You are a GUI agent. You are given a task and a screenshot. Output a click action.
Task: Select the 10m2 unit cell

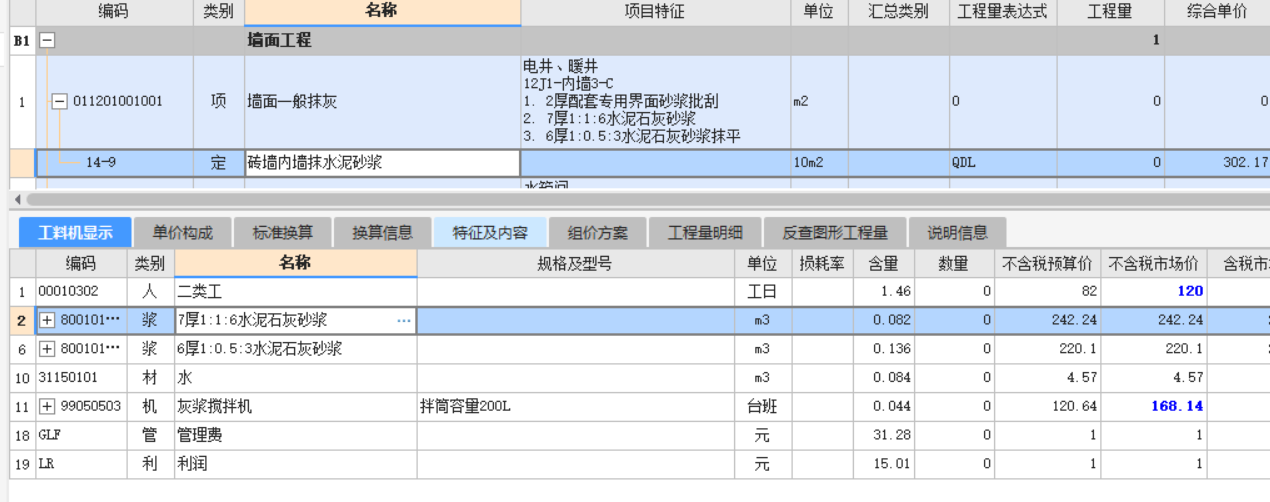pyautogui.click(x=818, y=163)
